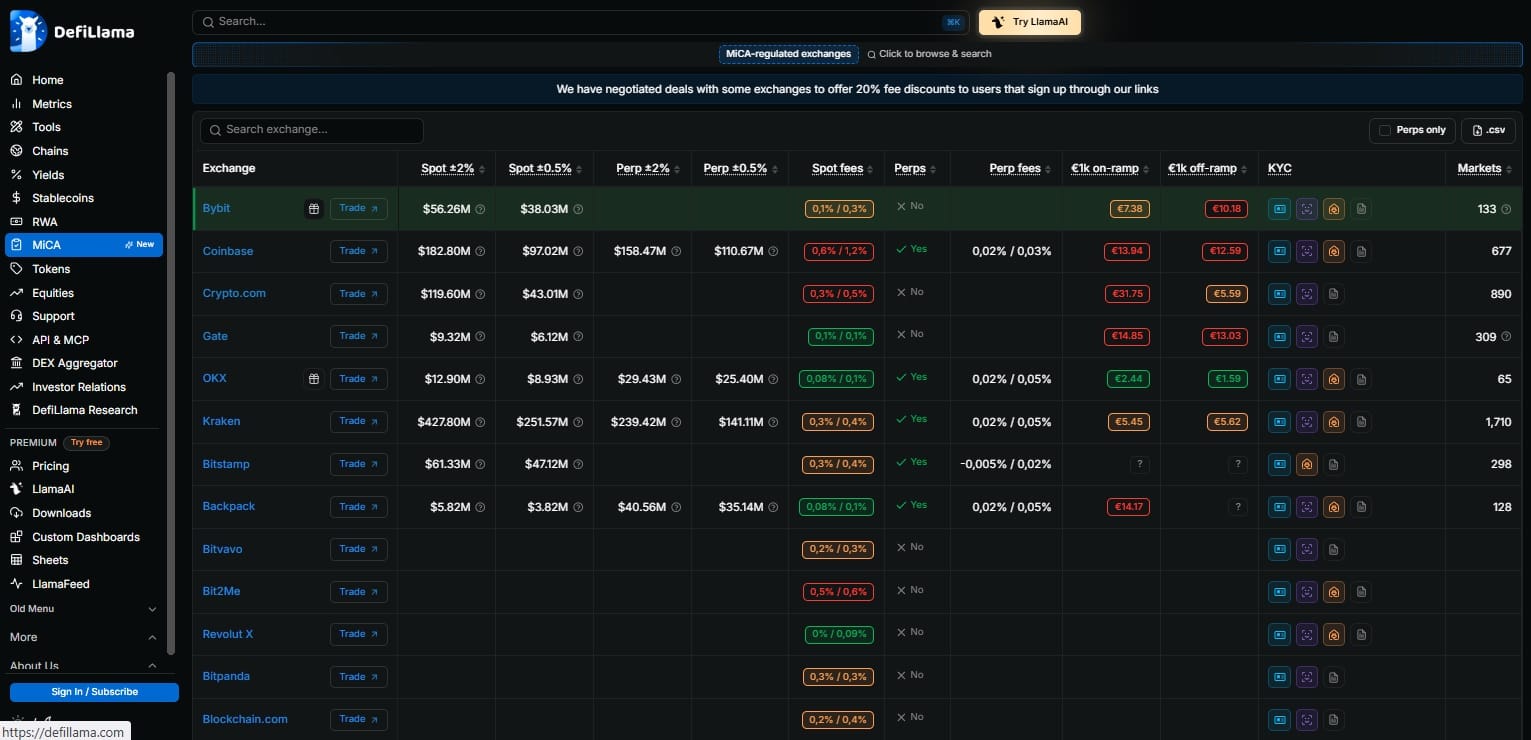The image size is (1531, 740).
Task: Click the Try free premium badge
Action: 87,442
